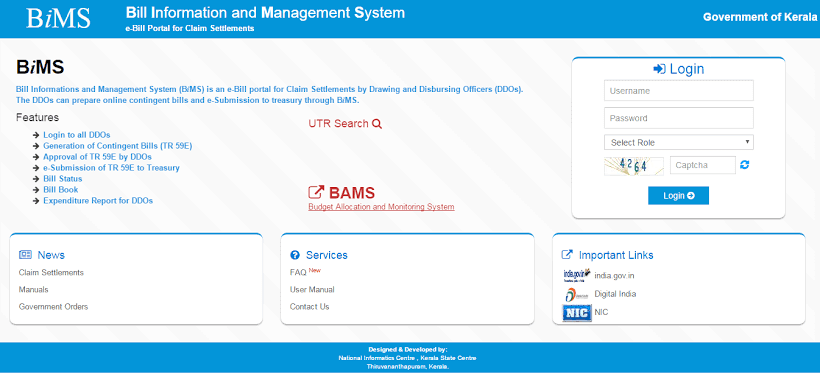Click into the Captcha text box
820x374 pixels.
702,165
